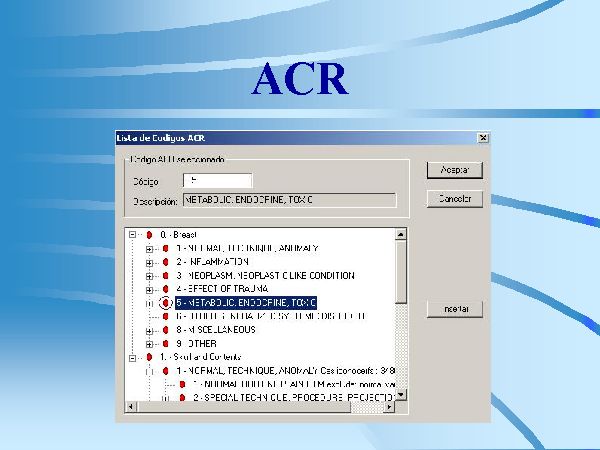Expand the 4 - EFFECT OF TRAUMA node
The image size is (600, 450).
coord(150,288)
